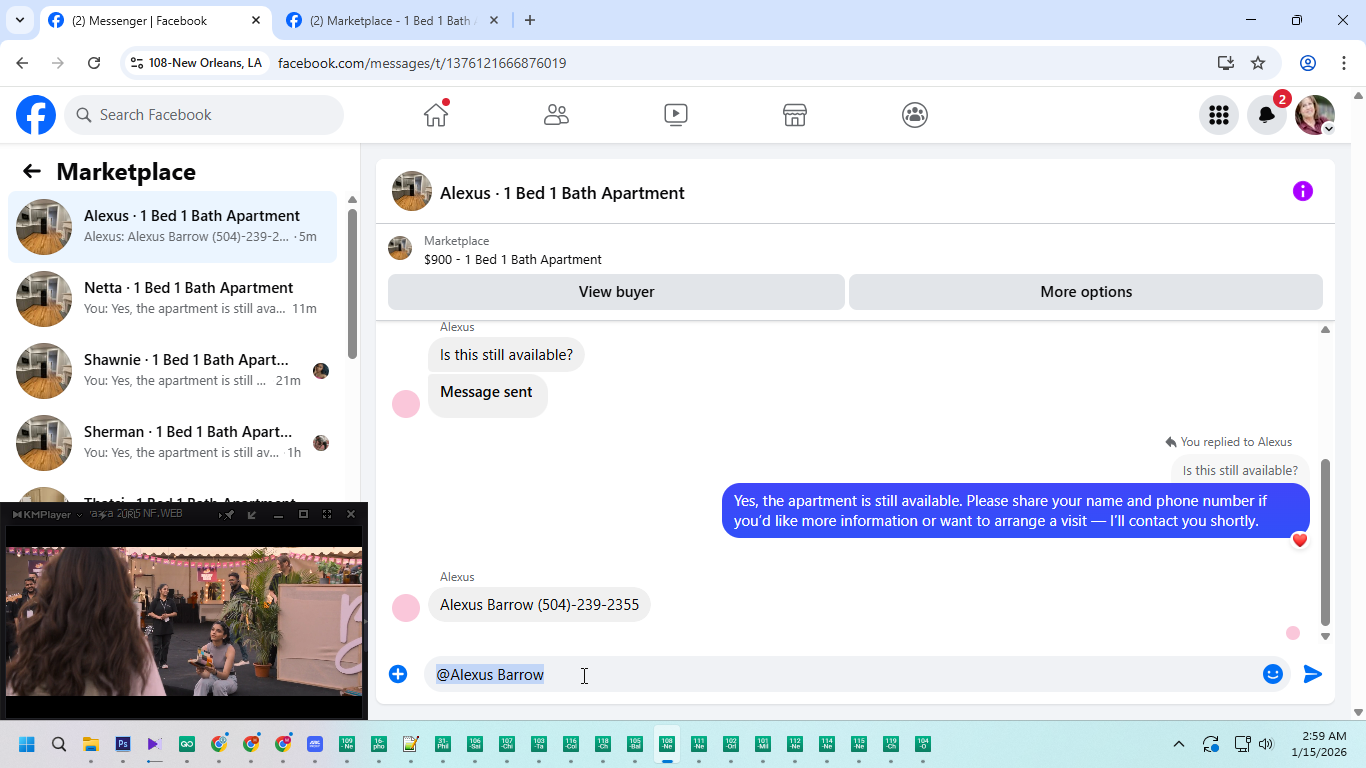Open the volume control in system tray
1366x768 pixels.
pyautogui.click(x=1266, y=744)
